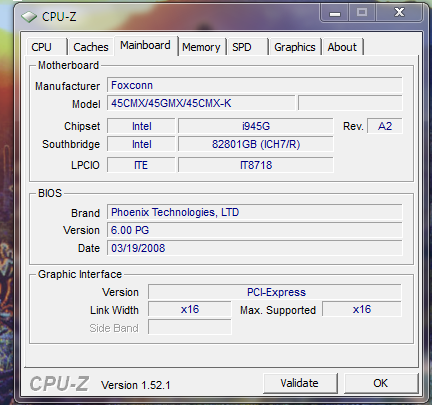
Task: Open the Caches tab
Action: (91, 47)
